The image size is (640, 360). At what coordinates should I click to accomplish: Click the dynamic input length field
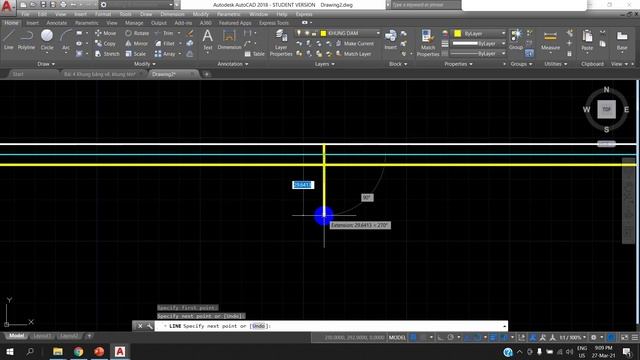pos(303,185)
